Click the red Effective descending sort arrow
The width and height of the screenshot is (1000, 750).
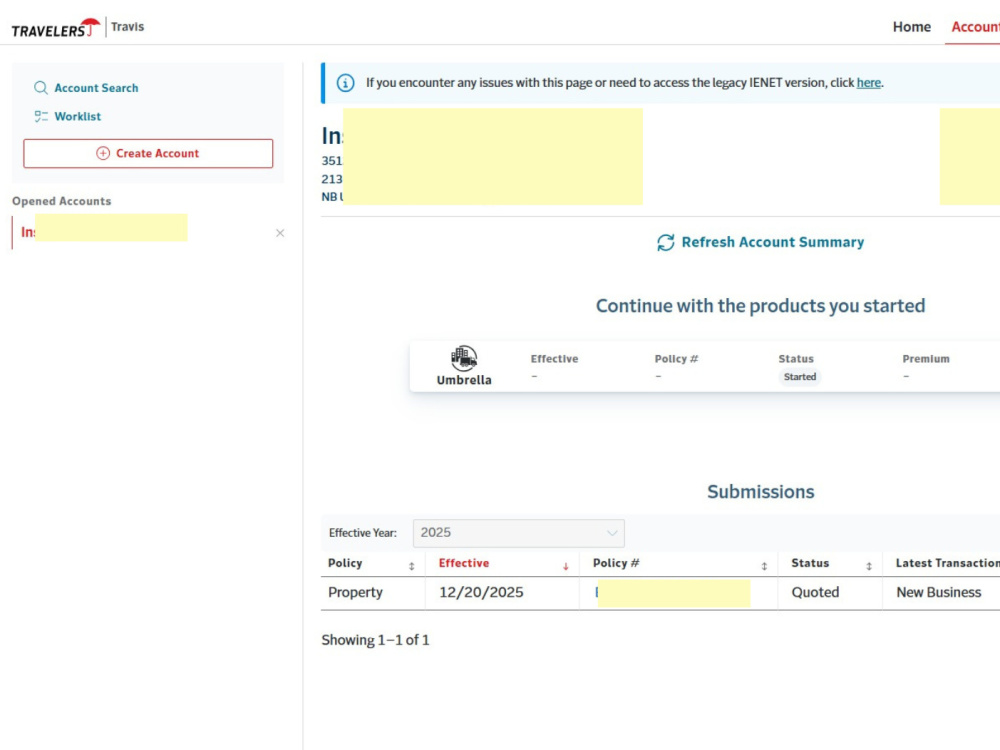[x=565, y=566]
